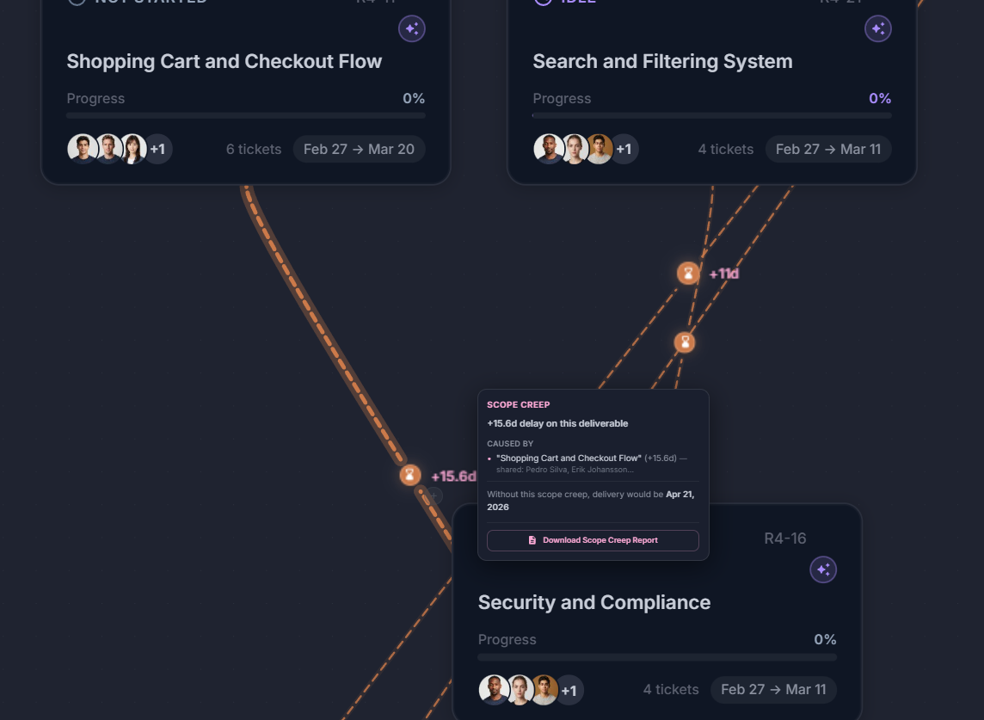Click the NOT STARTED clock icon
Viewport: 984px width, 720px height.
tap(76, 2)
